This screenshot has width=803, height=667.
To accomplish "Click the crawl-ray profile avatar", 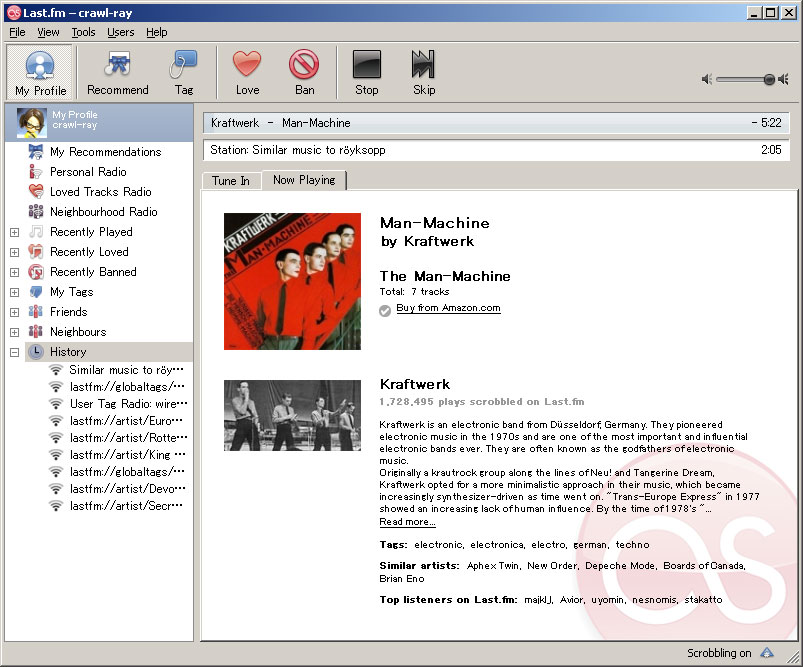I will coord(32,123).
